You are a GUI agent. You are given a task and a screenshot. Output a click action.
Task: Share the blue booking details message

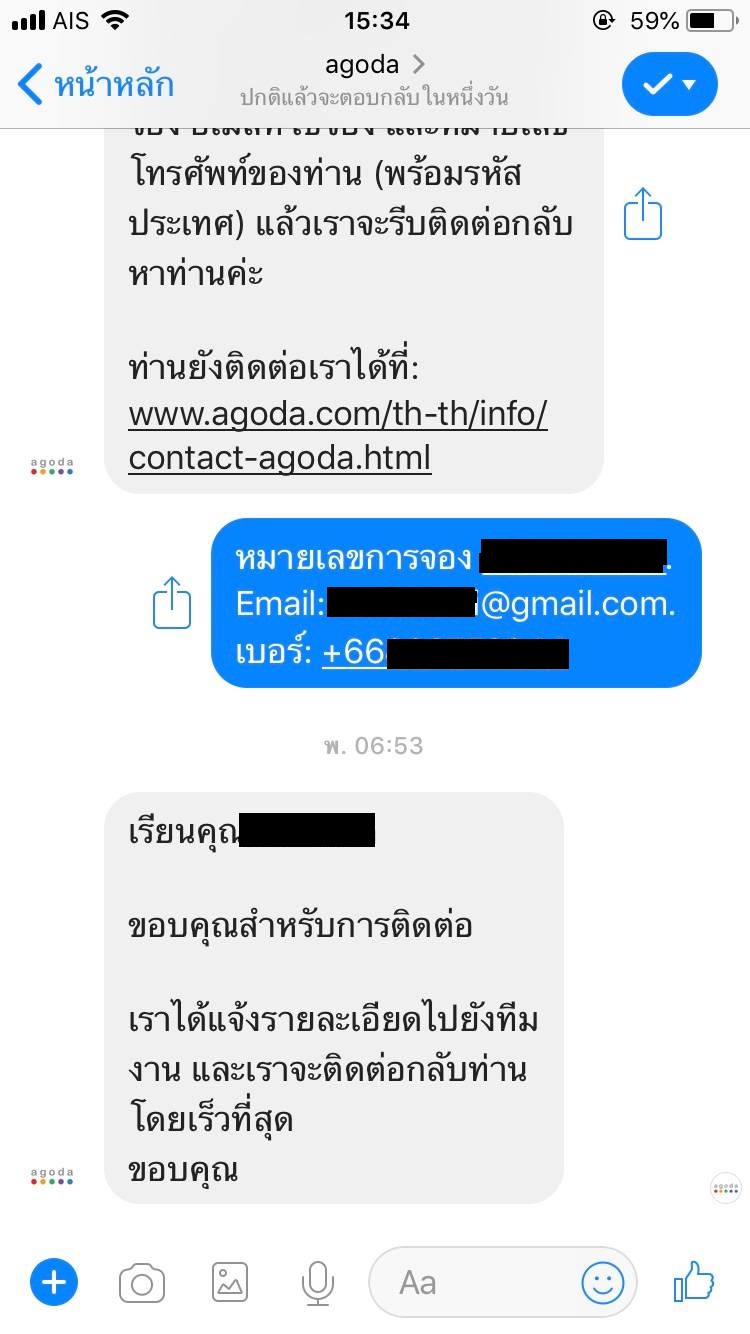click(172, 603)
